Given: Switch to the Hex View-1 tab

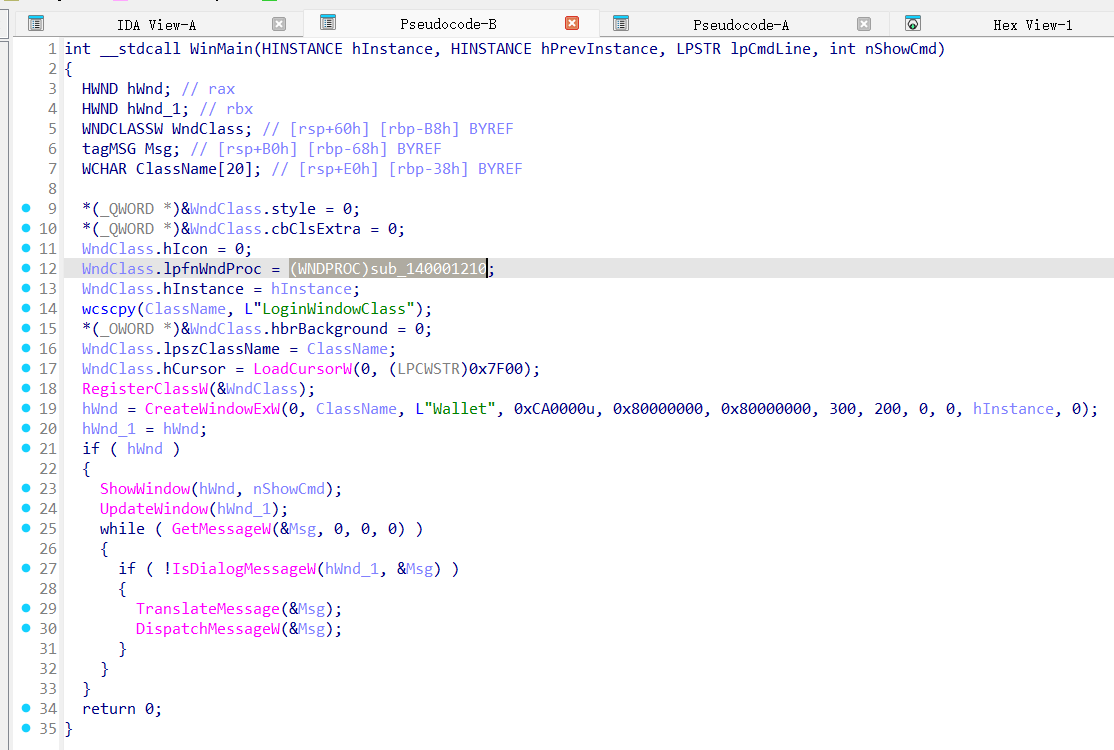Looking at the screenshot, I should (x=1032, y=24).
